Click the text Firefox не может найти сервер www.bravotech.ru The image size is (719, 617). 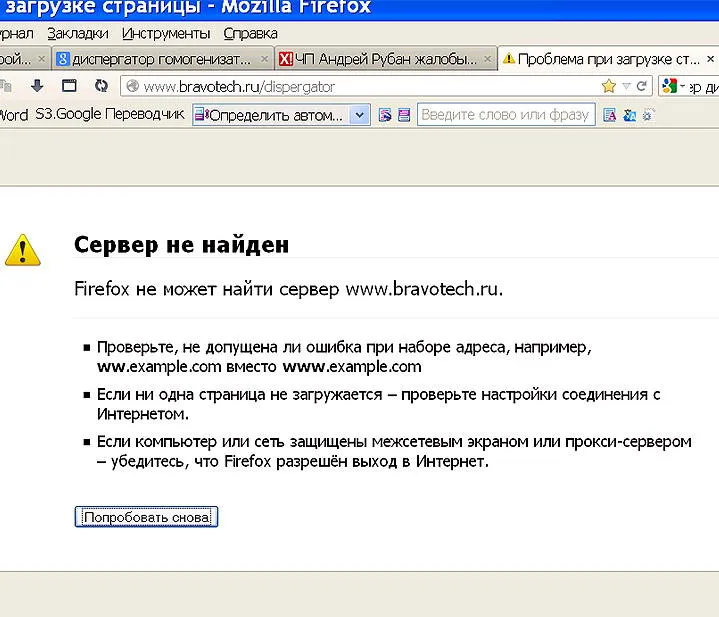(x=288, y=289)
